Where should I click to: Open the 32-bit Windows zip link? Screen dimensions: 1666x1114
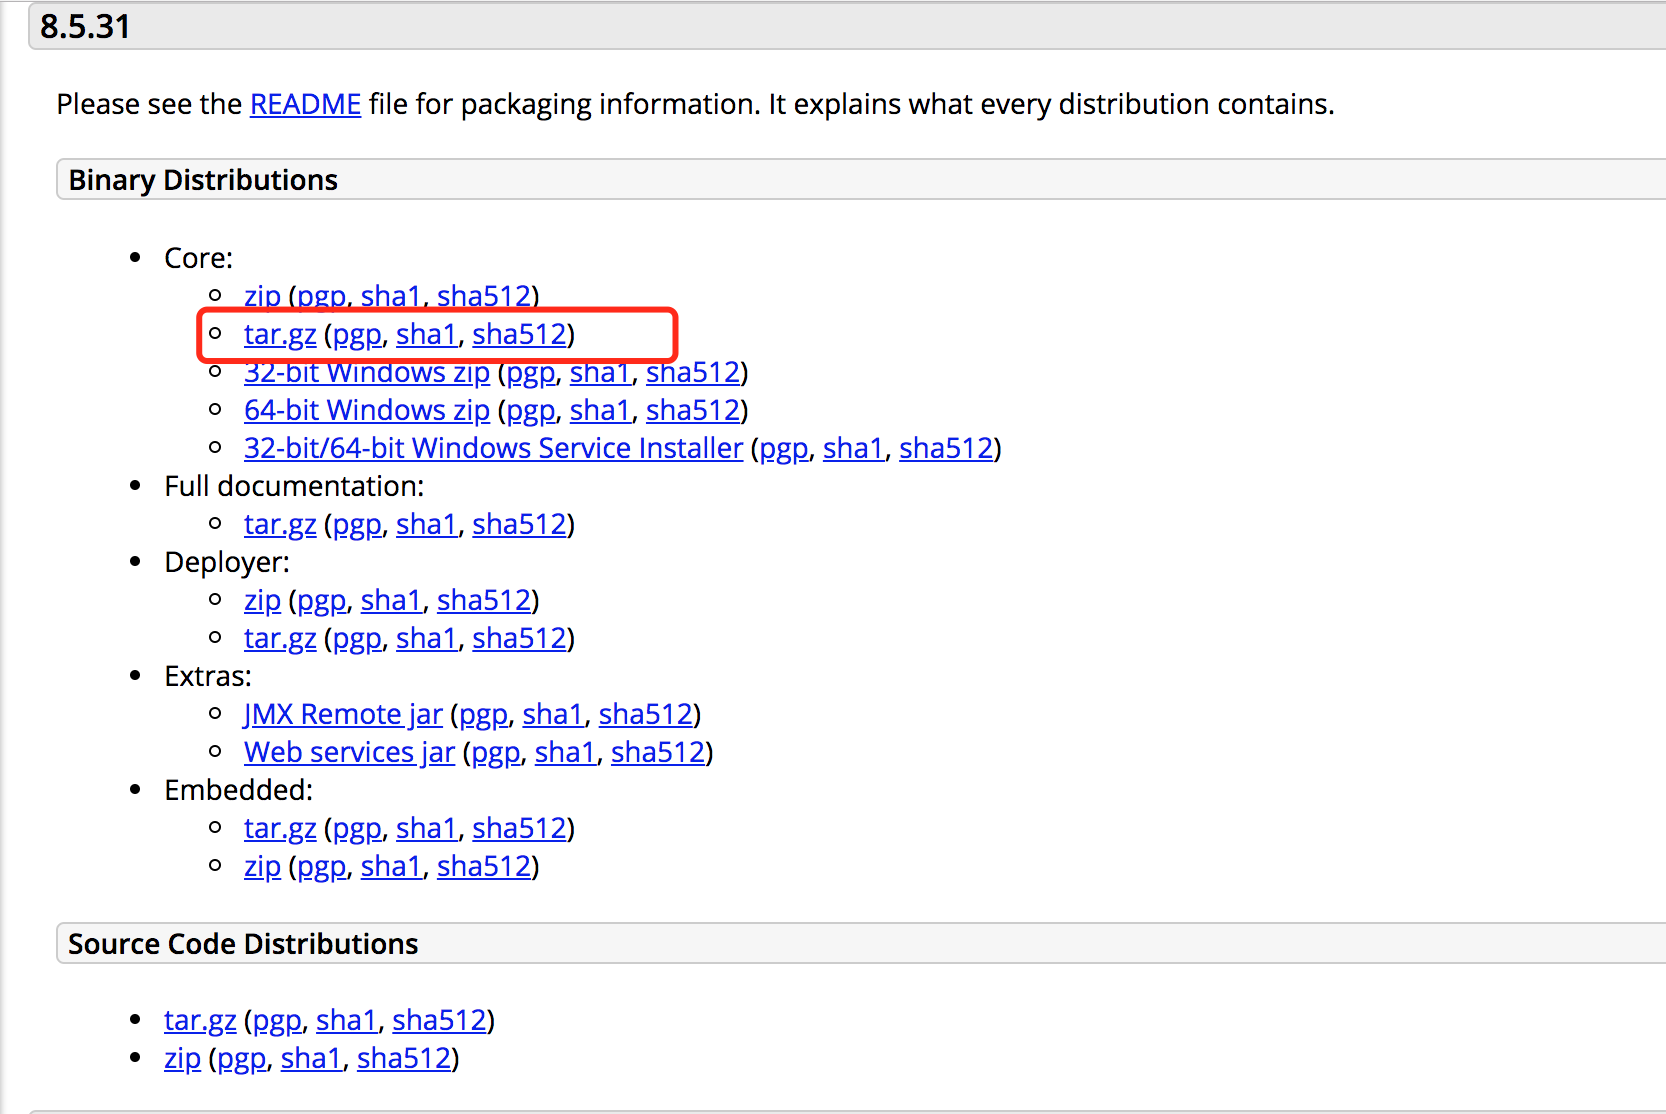point(366,372)
